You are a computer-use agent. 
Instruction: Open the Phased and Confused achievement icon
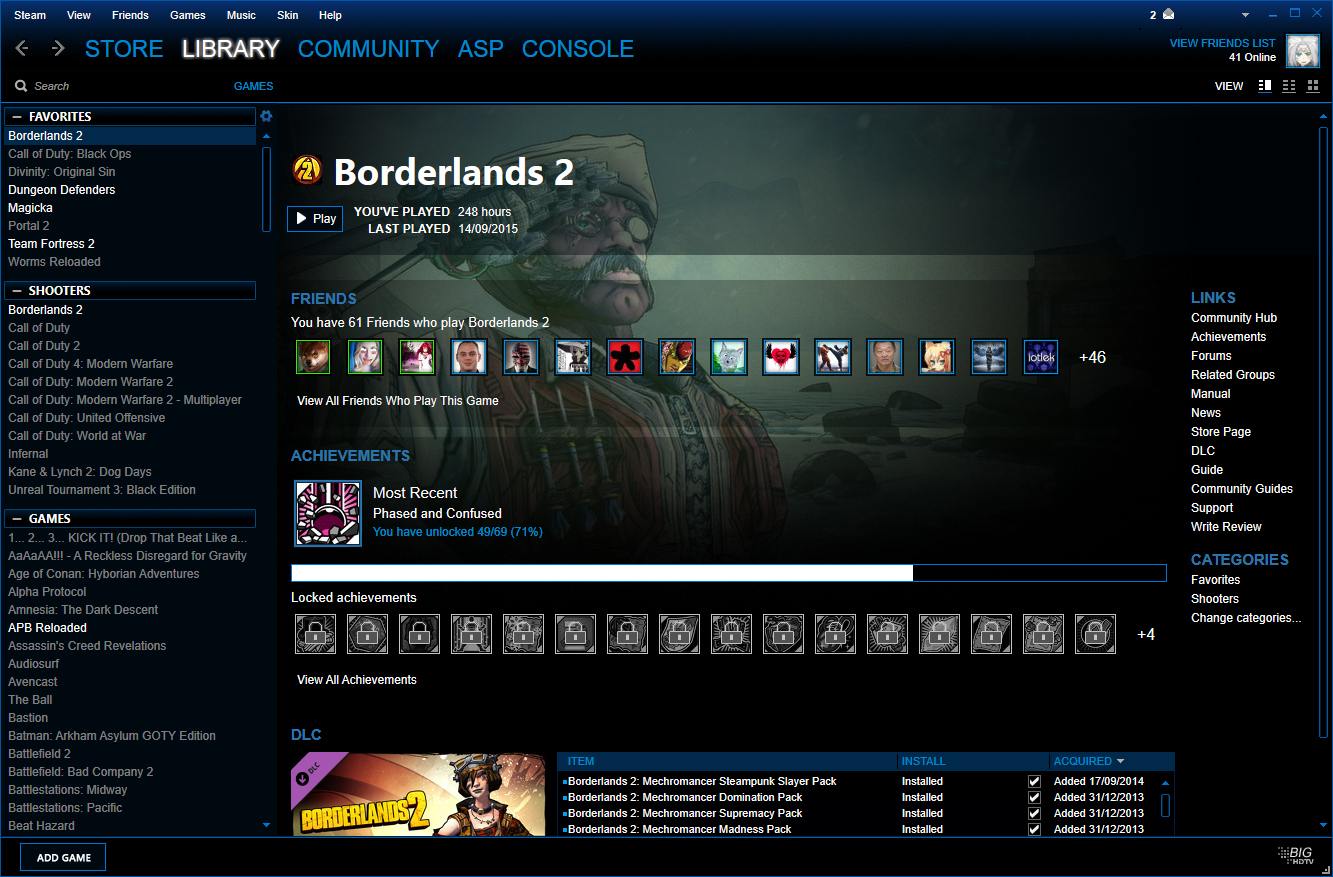coord(327,513)
